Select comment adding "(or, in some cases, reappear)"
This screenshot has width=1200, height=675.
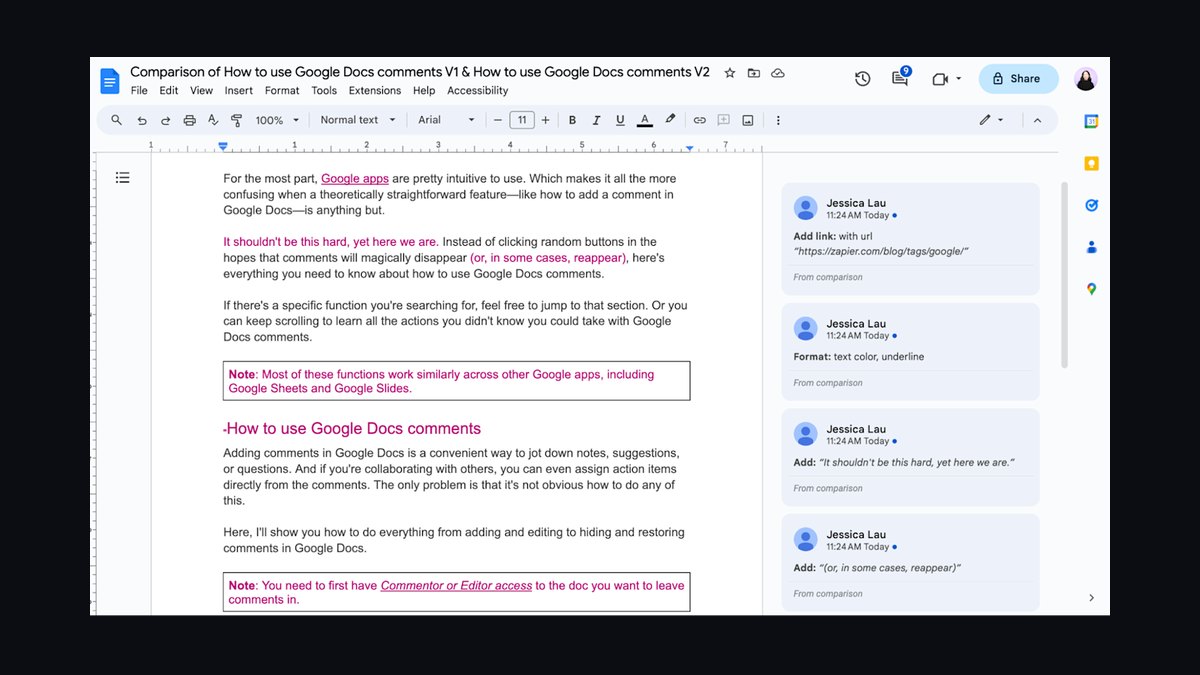(x=910, y=562)
